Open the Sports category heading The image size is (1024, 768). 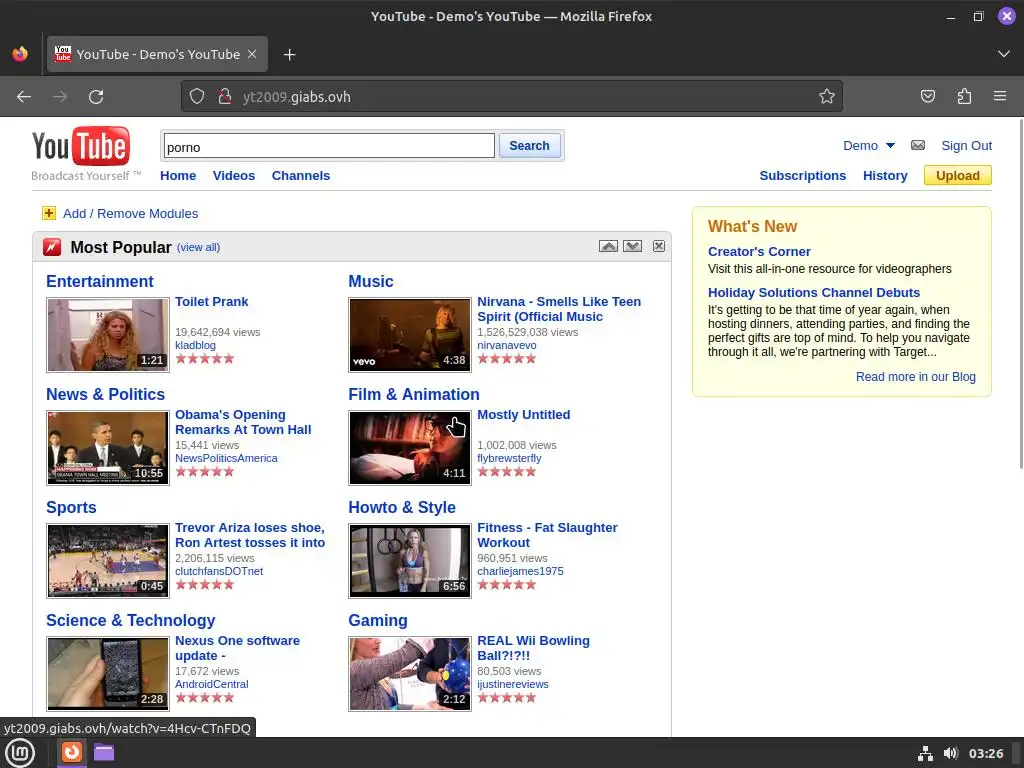[x=71, y=507]
